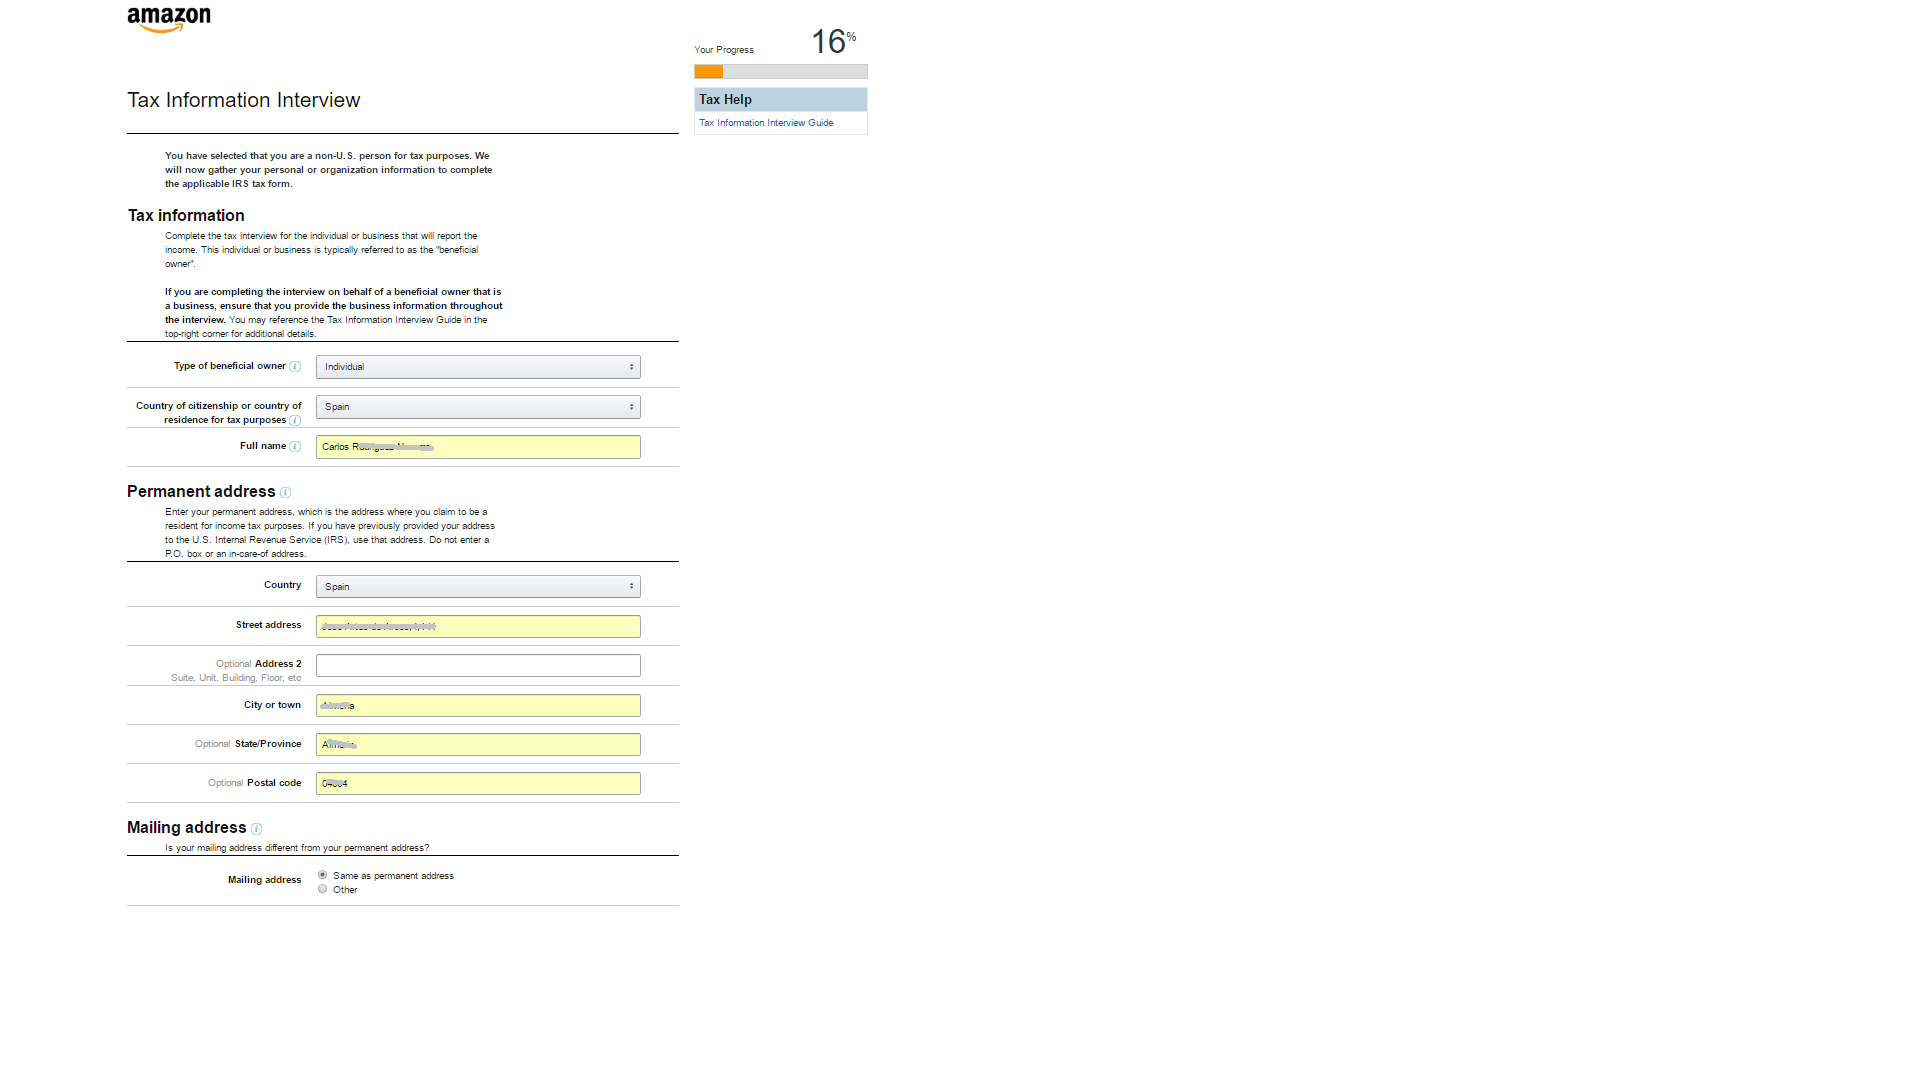Open the Tax Information Interview Guide link
Screen dimensions: 1920x1080
click(766, 123)
